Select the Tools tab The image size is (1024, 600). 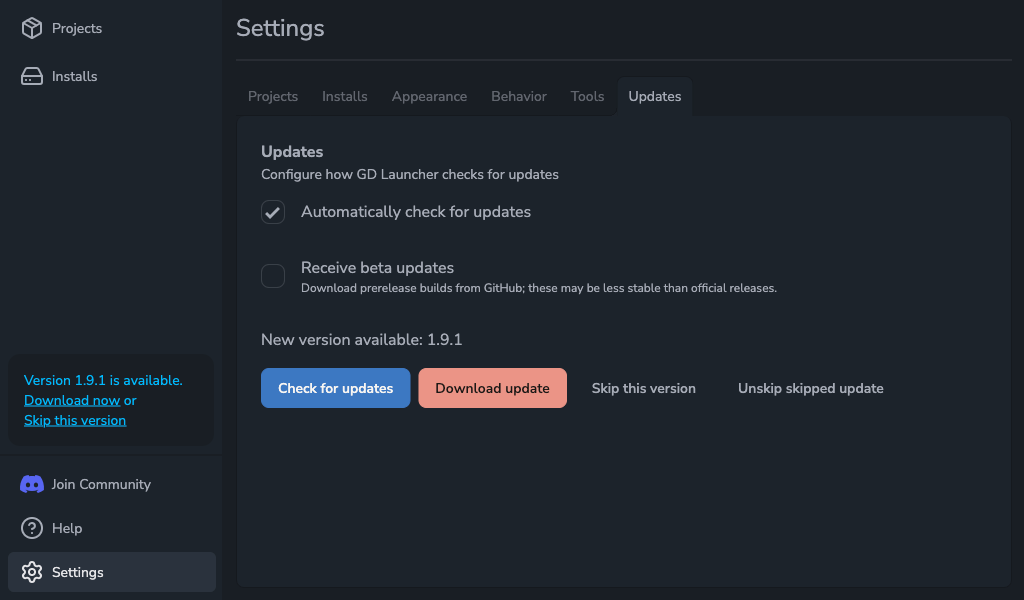(x=587, y=96)
